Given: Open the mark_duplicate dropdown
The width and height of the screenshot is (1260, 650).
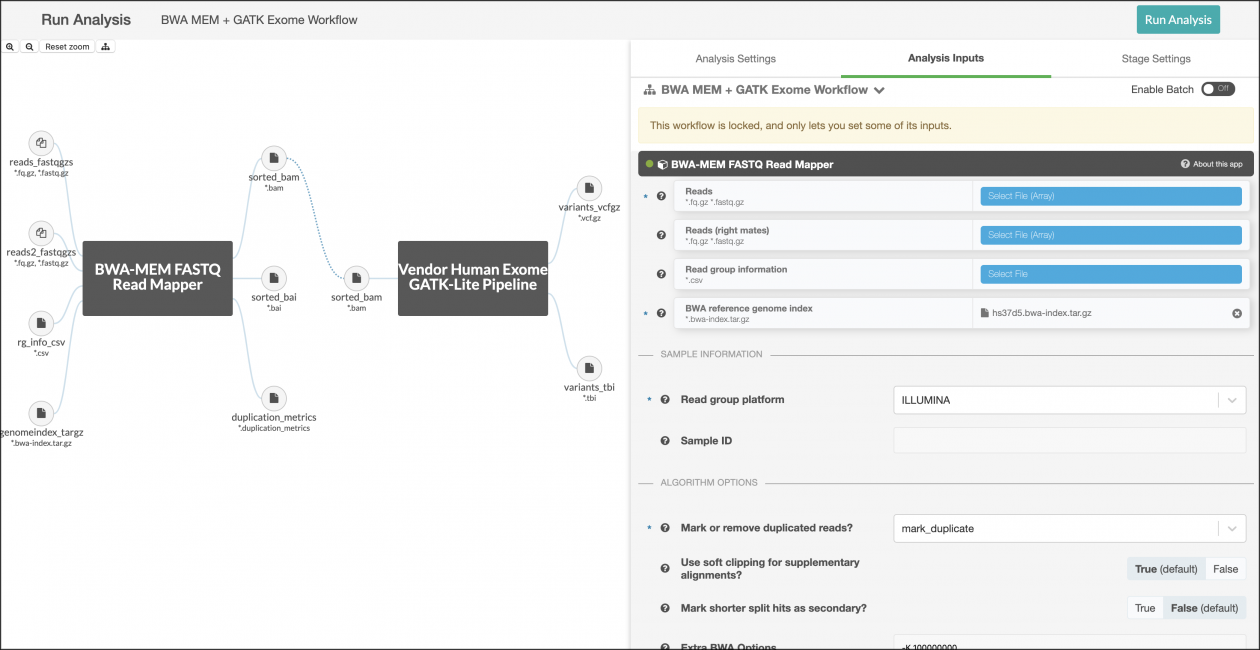Looking at the screenshot, I should coord(1069,528).
